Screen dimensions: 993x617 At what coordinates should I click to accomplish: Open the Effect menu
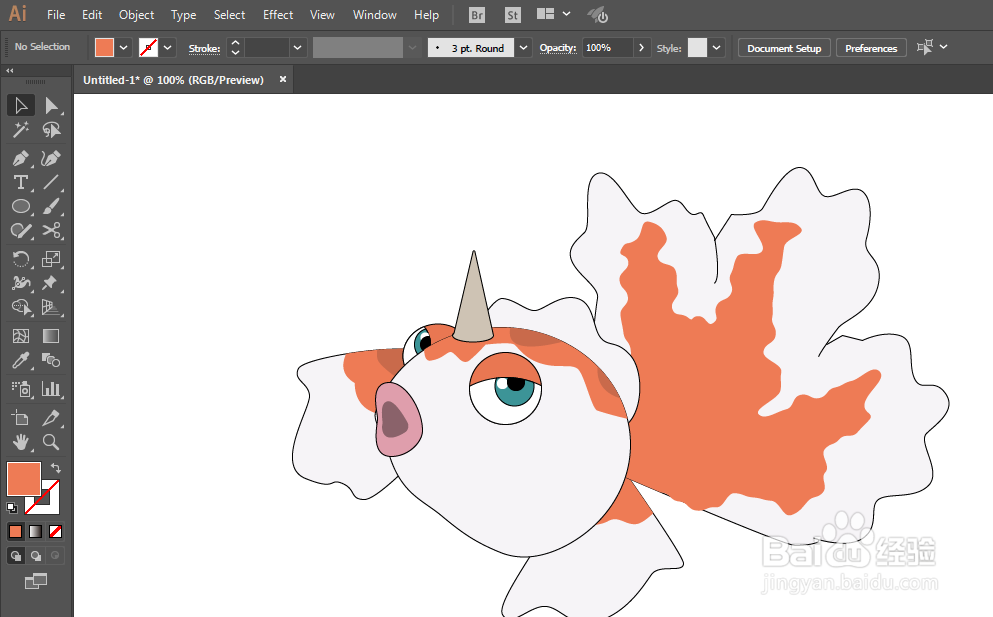278,15
